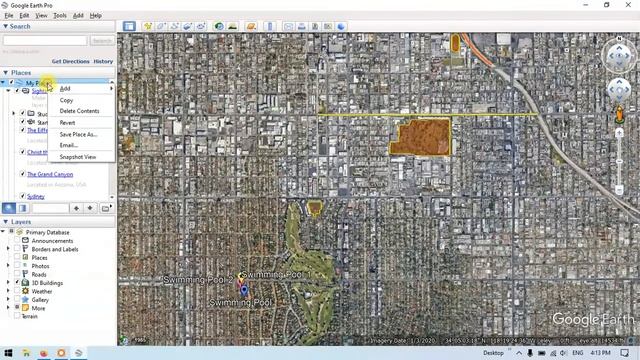Collapse the Places panel
The height and width of the screenshot is (360, 640).
pyautogui.click(x=6, y=73)
